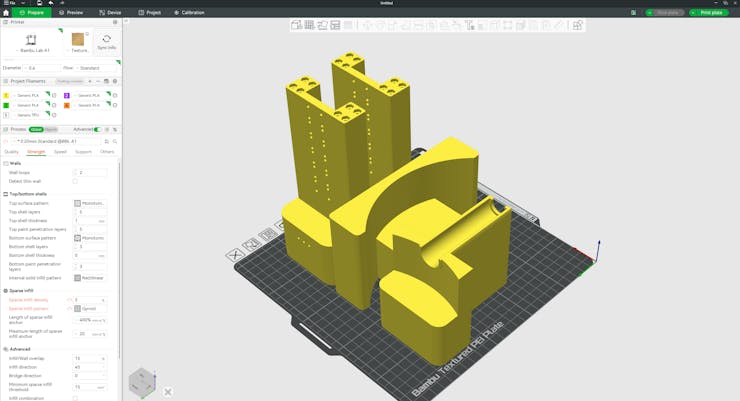Image resolution: width=740 pixels, height=401 pixels.
Task: Switch to the Preview tab
Action: point(71,13)
